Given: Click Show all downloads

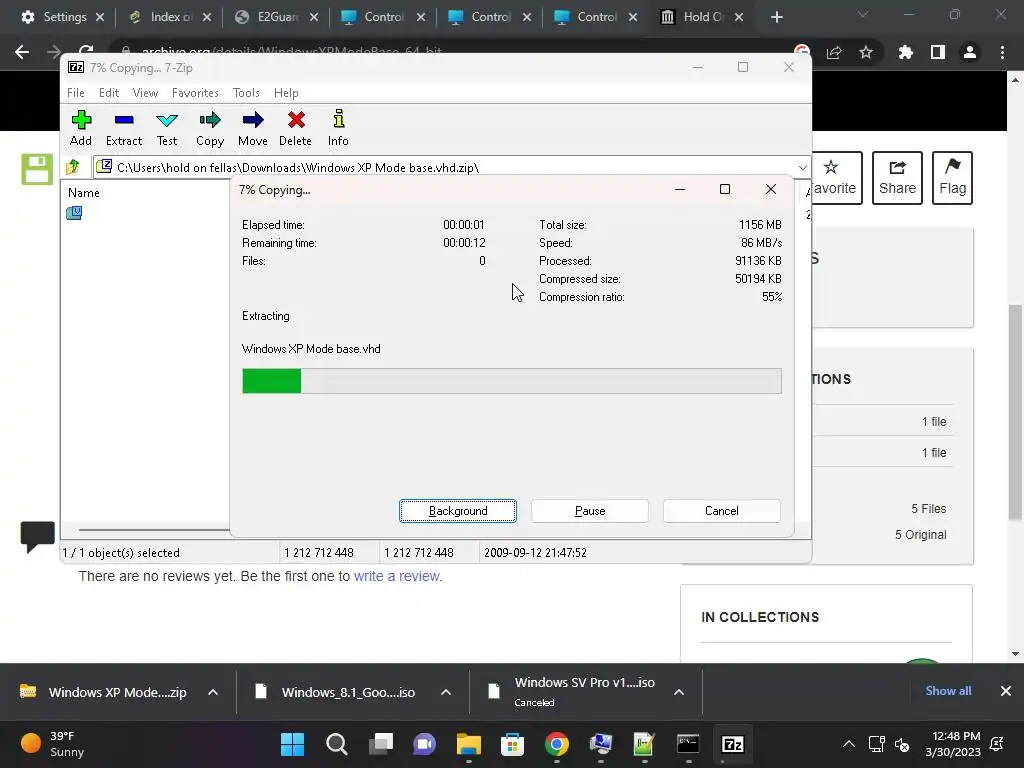Looking at the screenshot, I should 948,690.
